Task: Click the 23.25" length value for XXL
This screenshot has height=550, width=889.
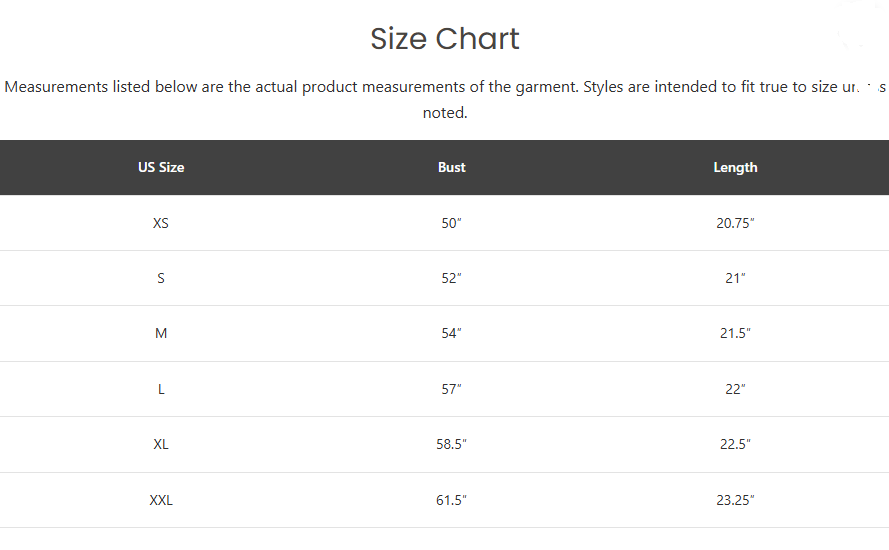Action: coord(735,500)
